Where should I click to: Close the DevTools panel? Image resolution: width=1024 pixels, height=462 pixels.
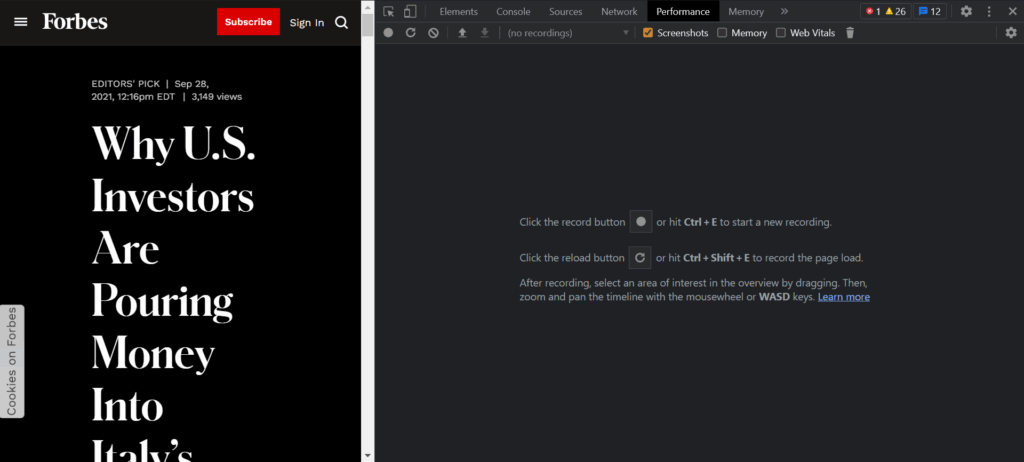(1012, 11)
